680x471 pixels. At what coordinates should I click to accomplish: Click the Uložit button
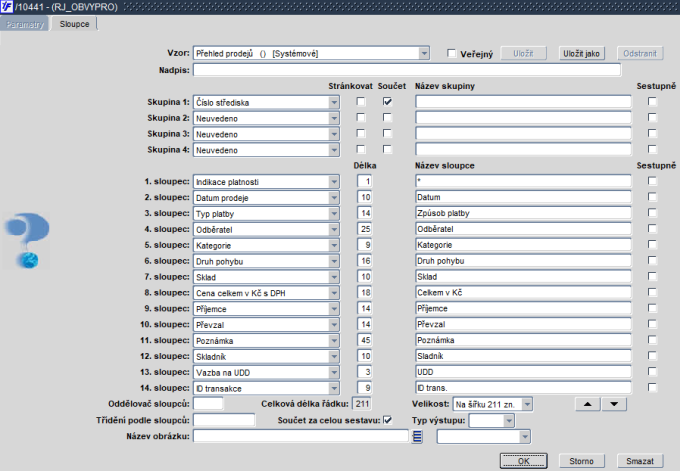coord(523,53)
